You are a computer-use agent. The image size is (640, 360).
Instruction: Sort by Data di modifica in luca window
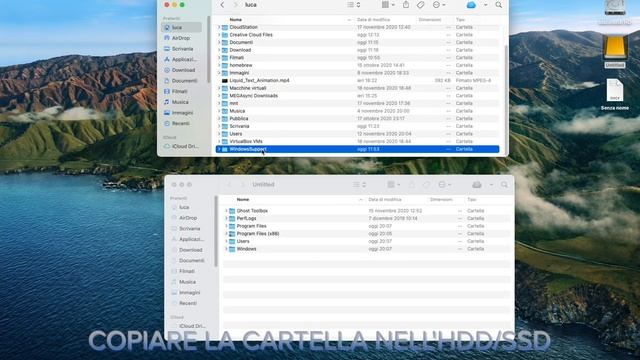coord(373,20)
